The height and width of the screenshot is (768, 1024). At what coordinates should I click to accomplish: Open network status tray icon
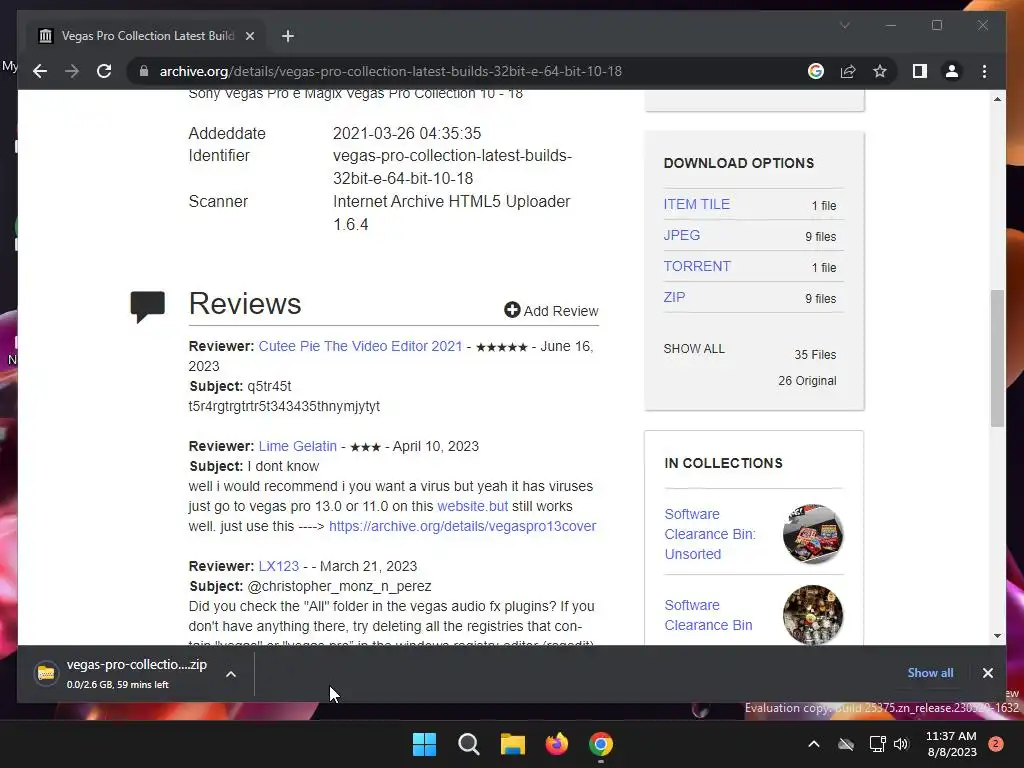pyautogui.click(x=877, y=744)
